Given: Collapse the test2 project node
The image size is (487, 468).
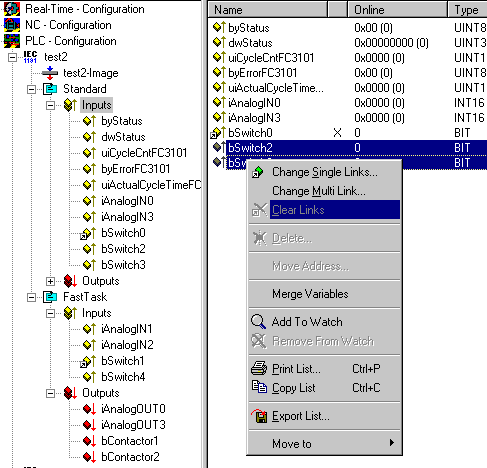Looking at the screenshot, I should tap(12, 58).
